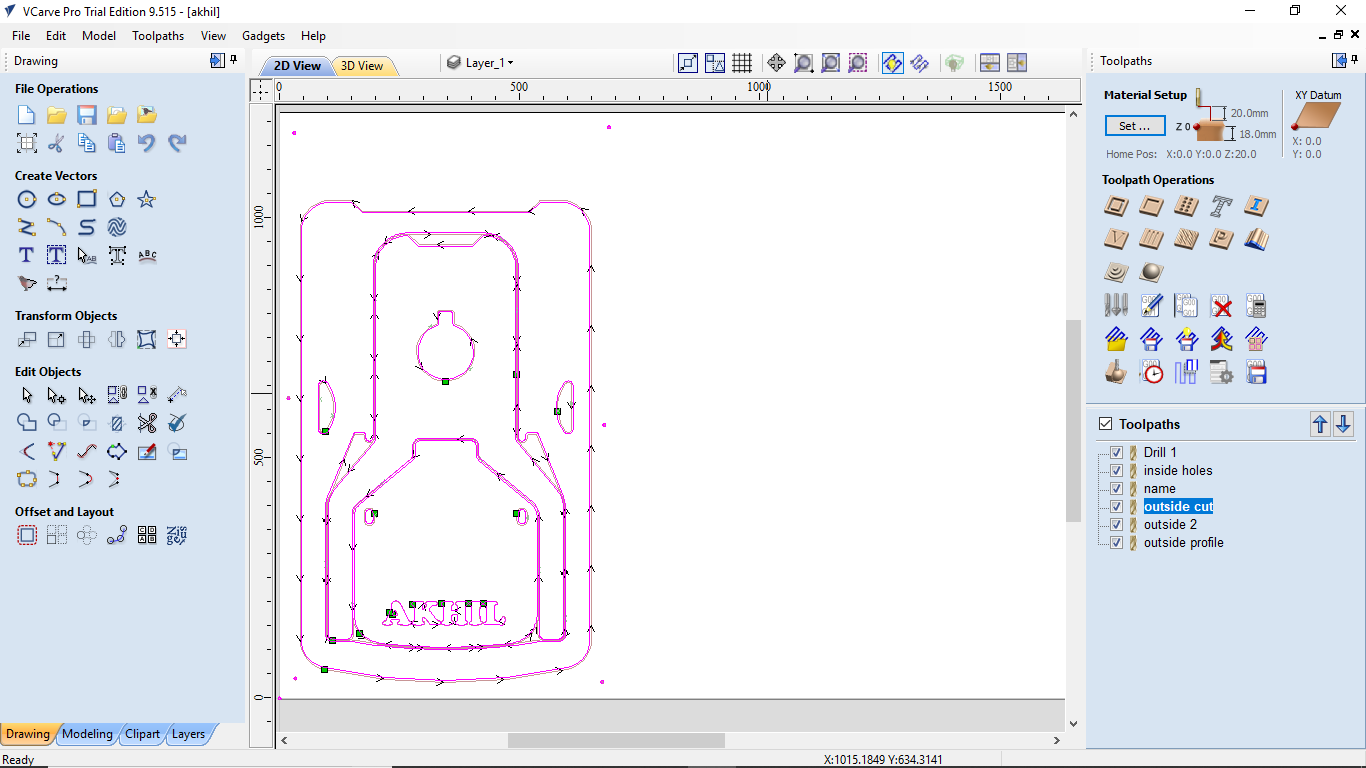
Task: Select the Drill 1 toolpath
Action: pos(1160,453)
